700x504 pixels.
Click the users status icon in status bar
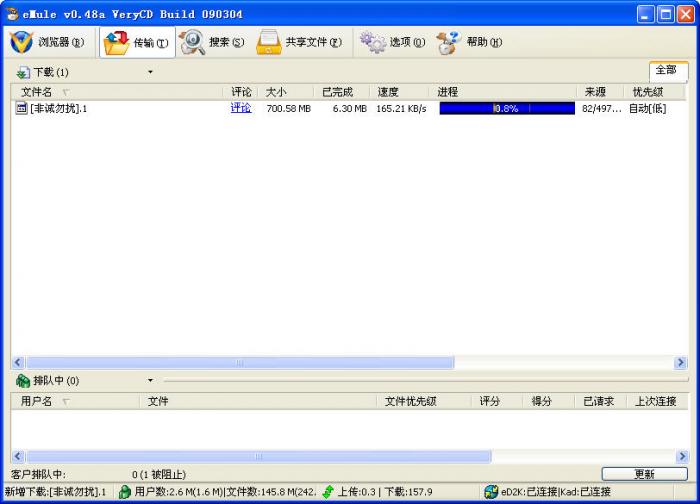125,491
